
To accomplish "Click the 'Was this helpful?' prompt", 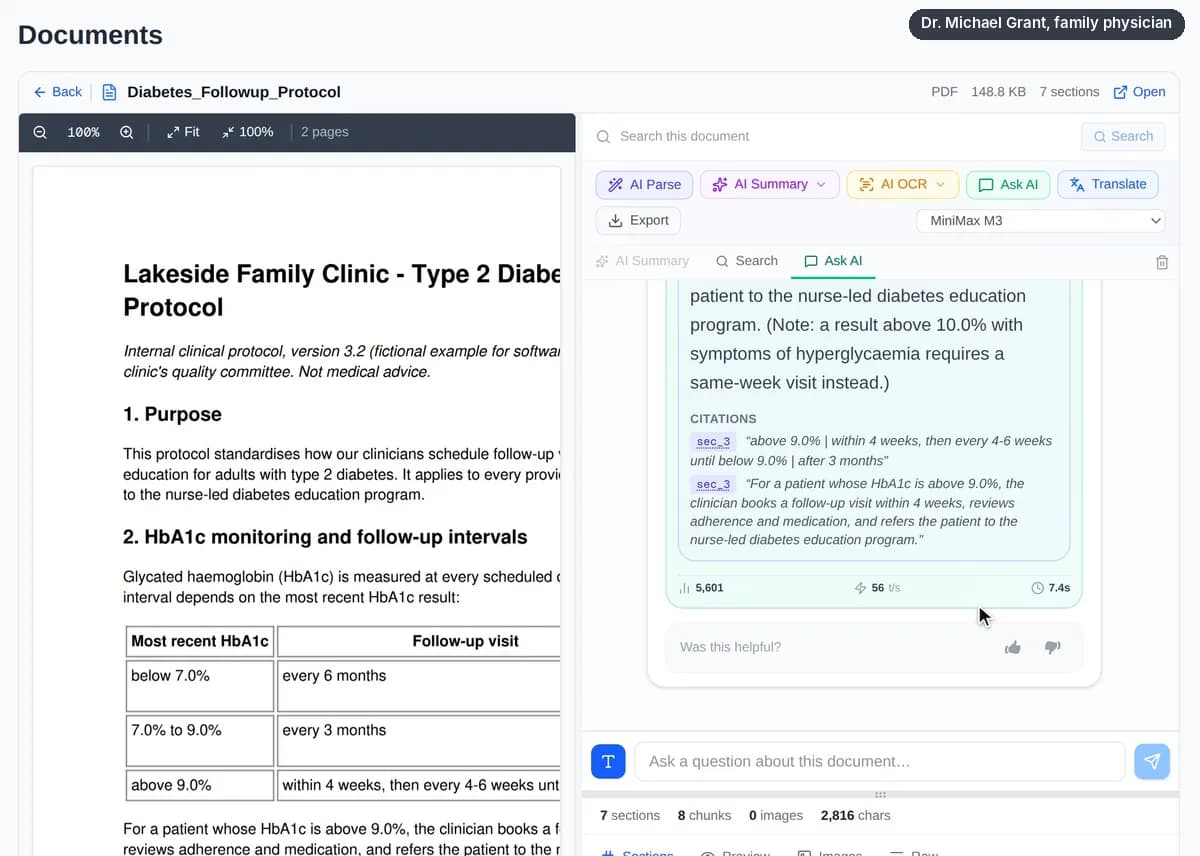I will pyautogui.click(x=730, y=647).
